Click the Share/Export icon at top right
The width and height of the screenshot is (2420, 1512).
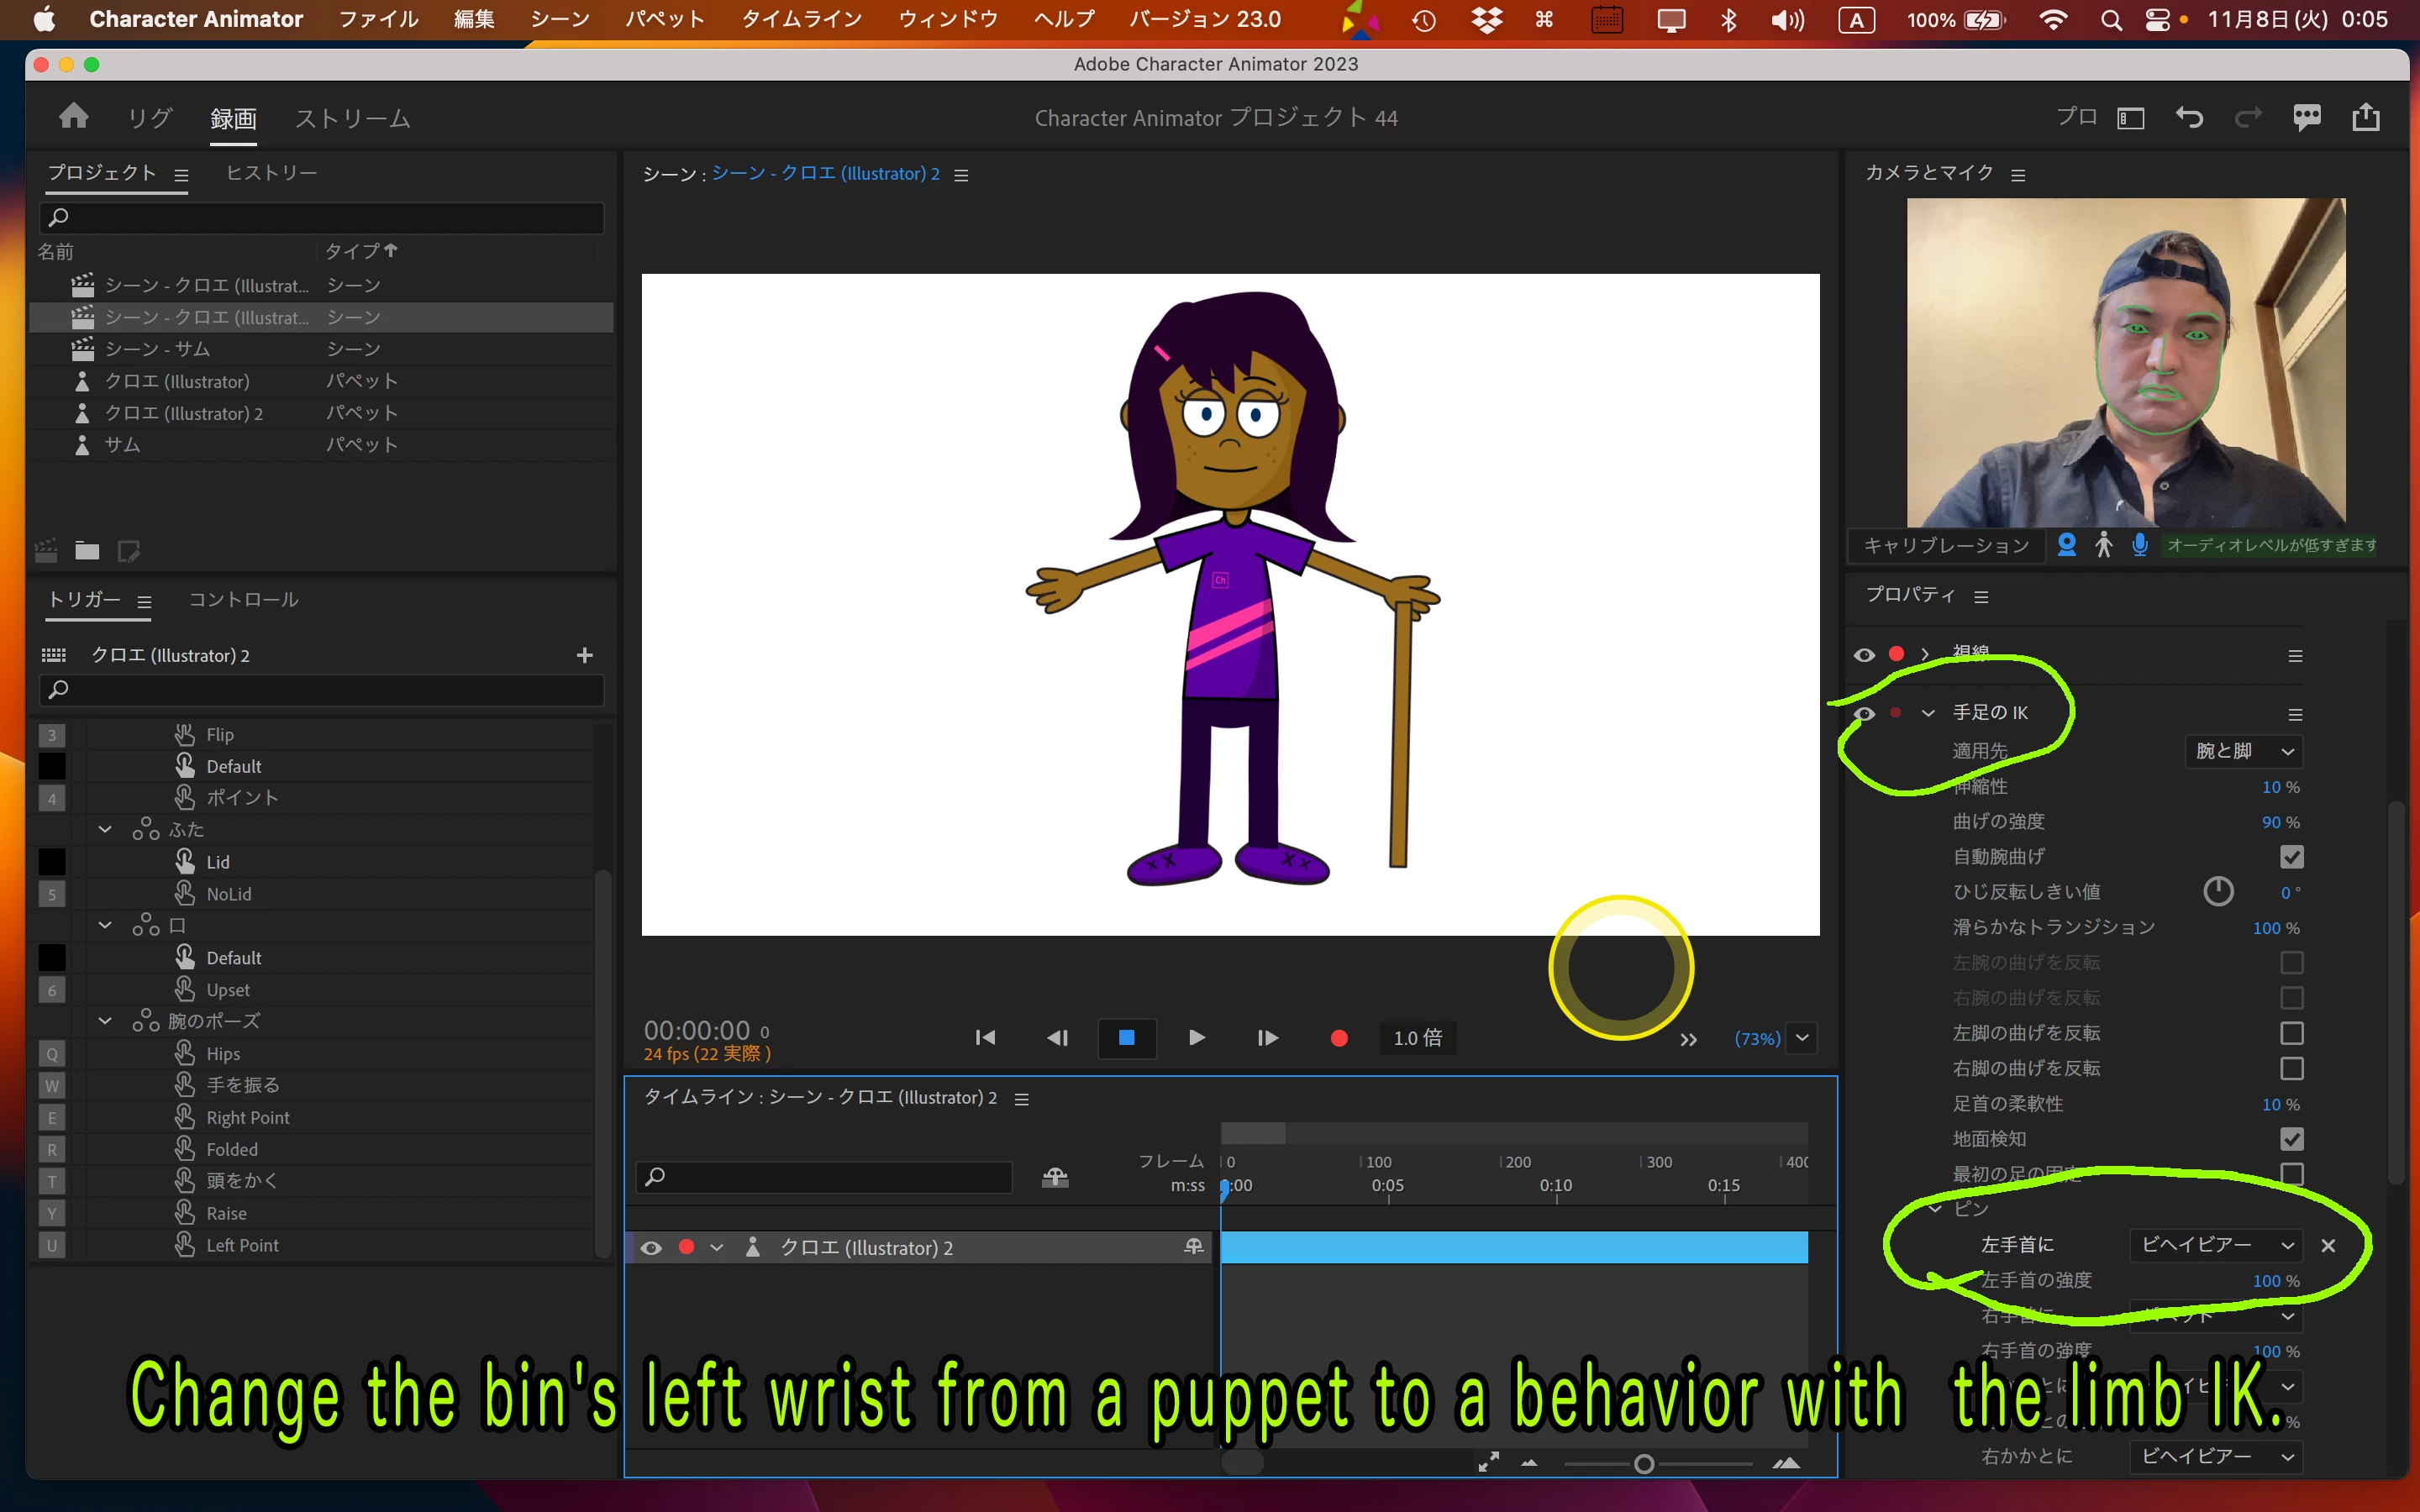[2365, 118]
